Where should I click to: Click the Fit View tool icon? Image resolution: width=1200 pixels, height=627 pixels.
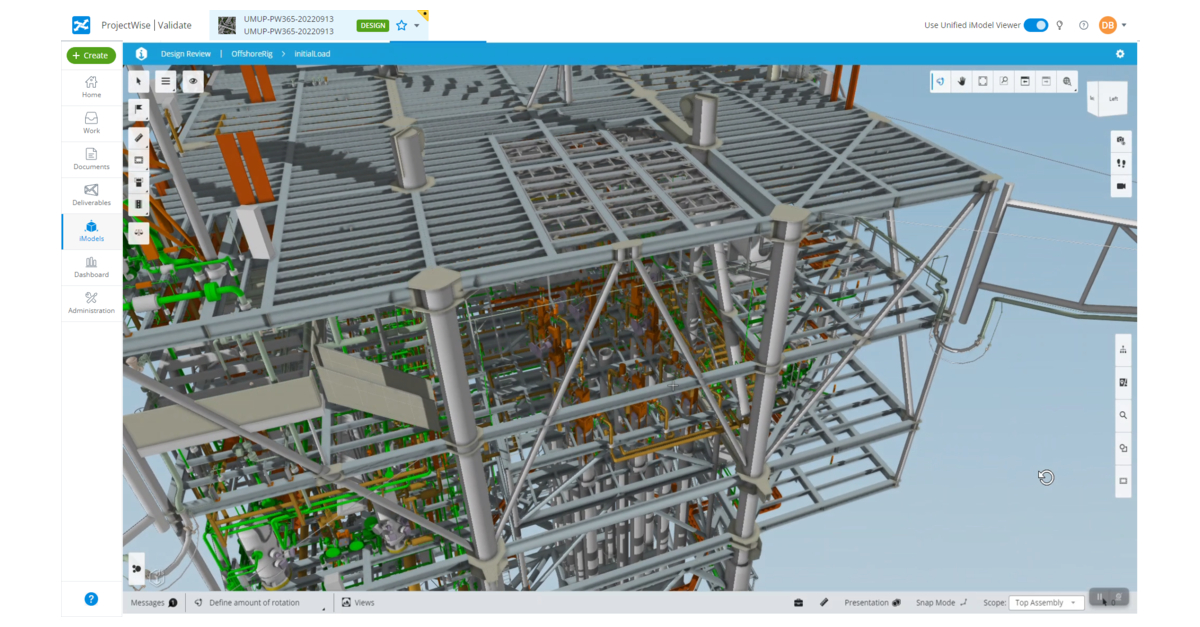[x=983, y=81]
